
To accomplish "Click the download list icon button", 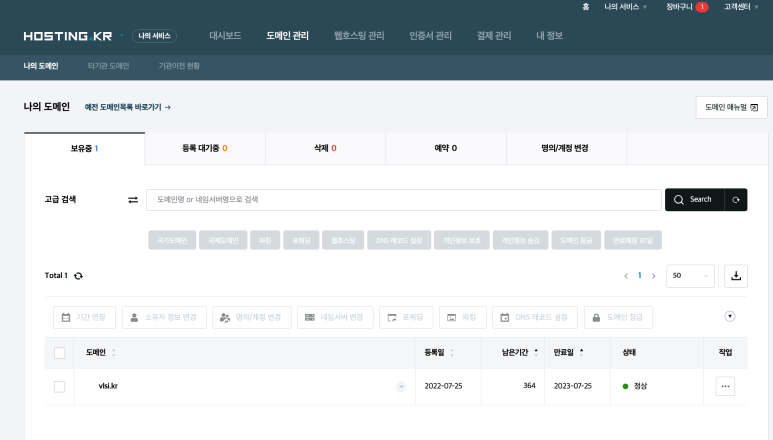I will [x=736, y=276].
